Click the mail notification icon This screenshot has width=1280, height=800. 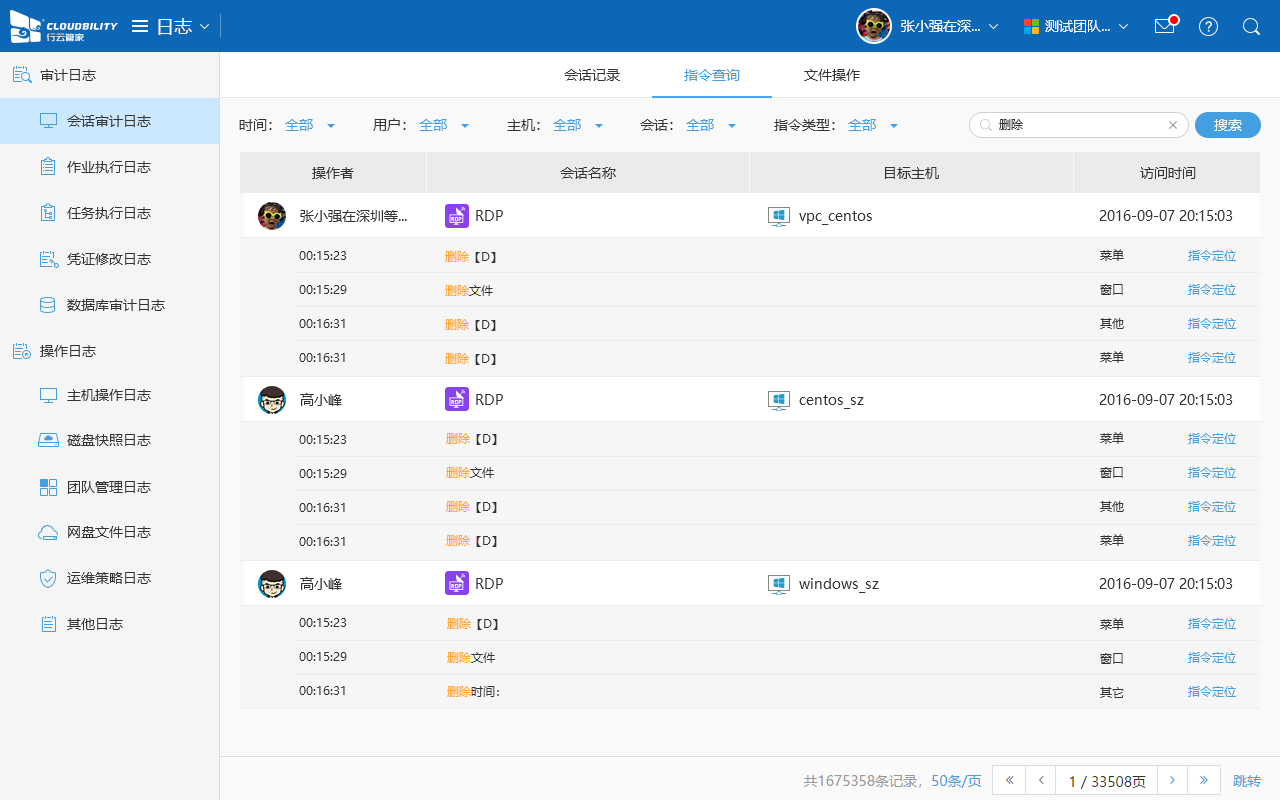(1164, 26)
